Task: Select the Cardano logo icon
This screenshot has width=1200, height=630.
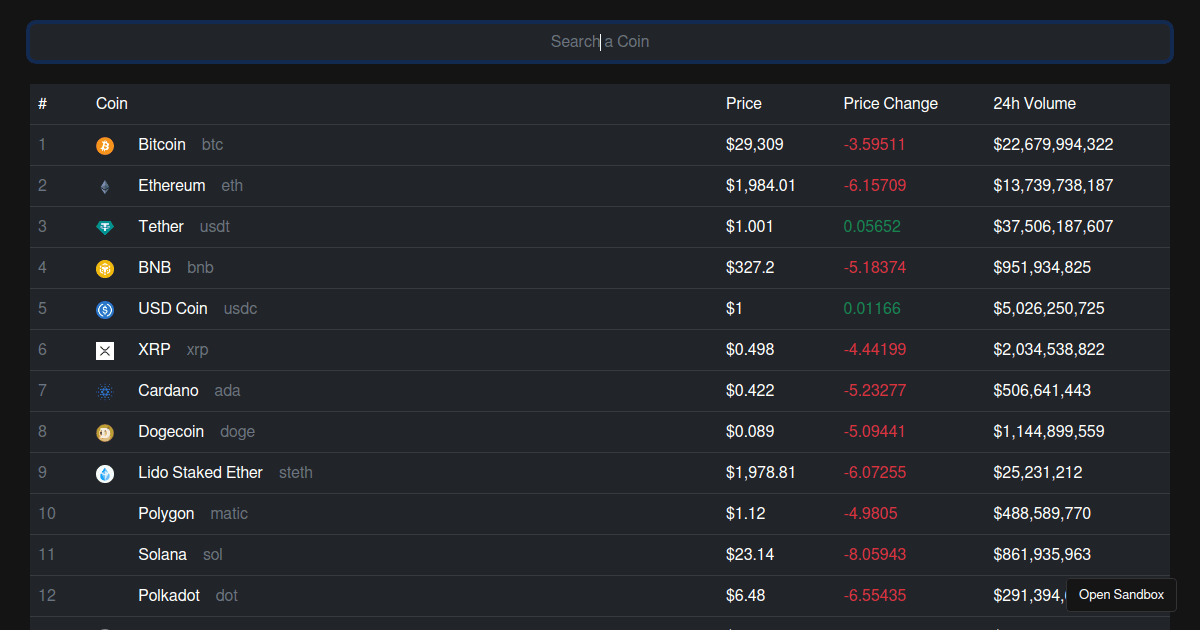Action: point(105,392)
